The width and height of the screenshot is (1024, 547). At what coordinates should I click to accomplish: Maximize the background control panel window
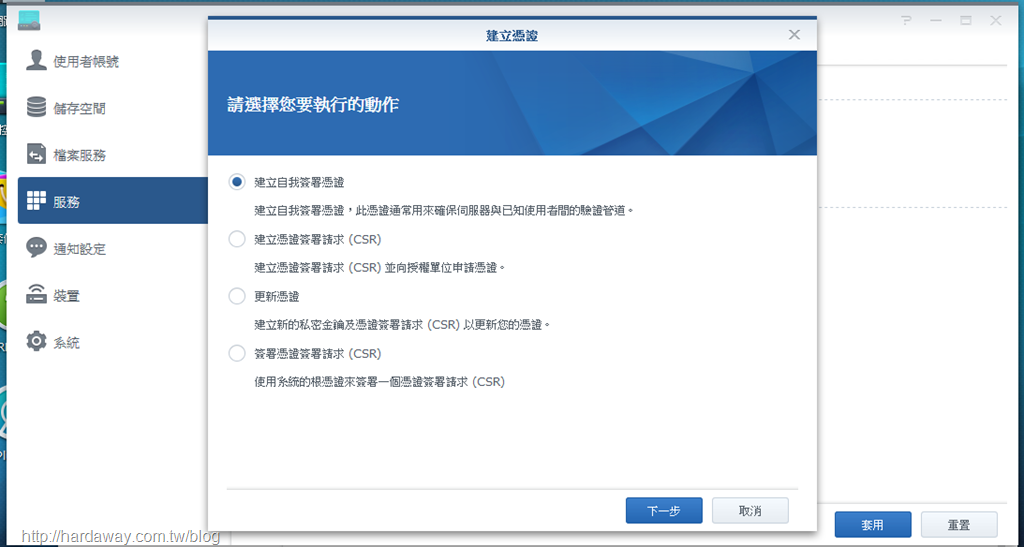966,21
